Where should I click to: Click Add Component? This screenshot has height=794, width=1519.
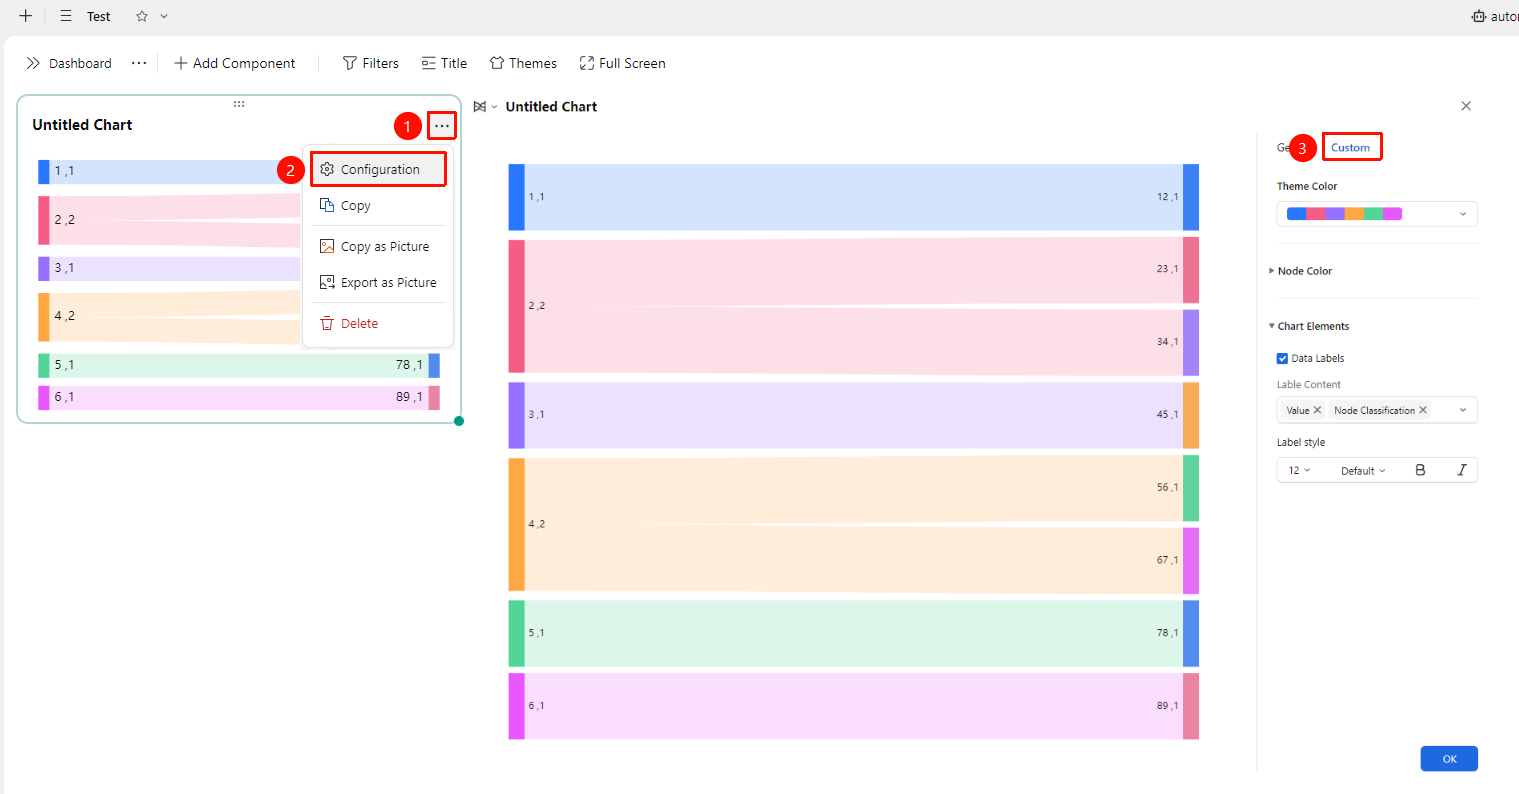[x=235, y=63]
